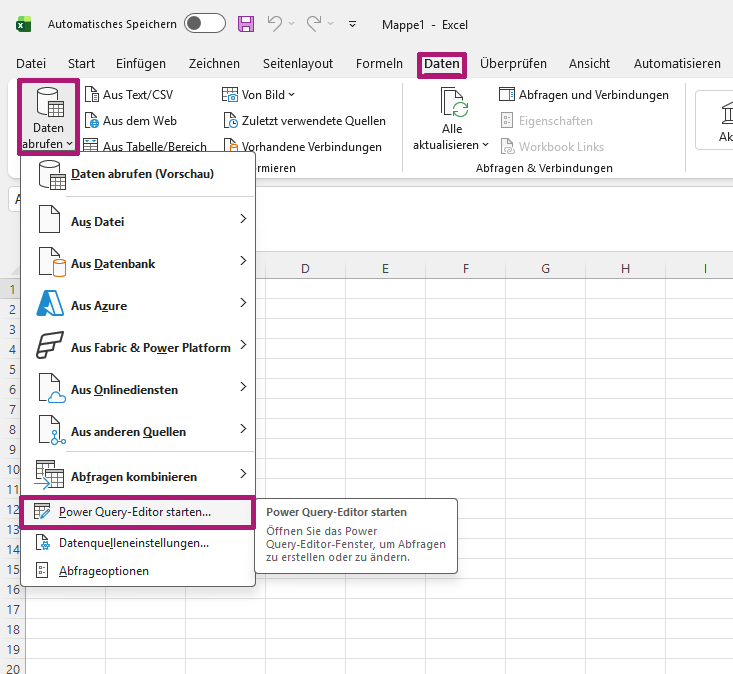Viewport: 733px width, 674px height.
Task: Open Customize Quick Access Toolbar dropdown
Action: (352, 24)
